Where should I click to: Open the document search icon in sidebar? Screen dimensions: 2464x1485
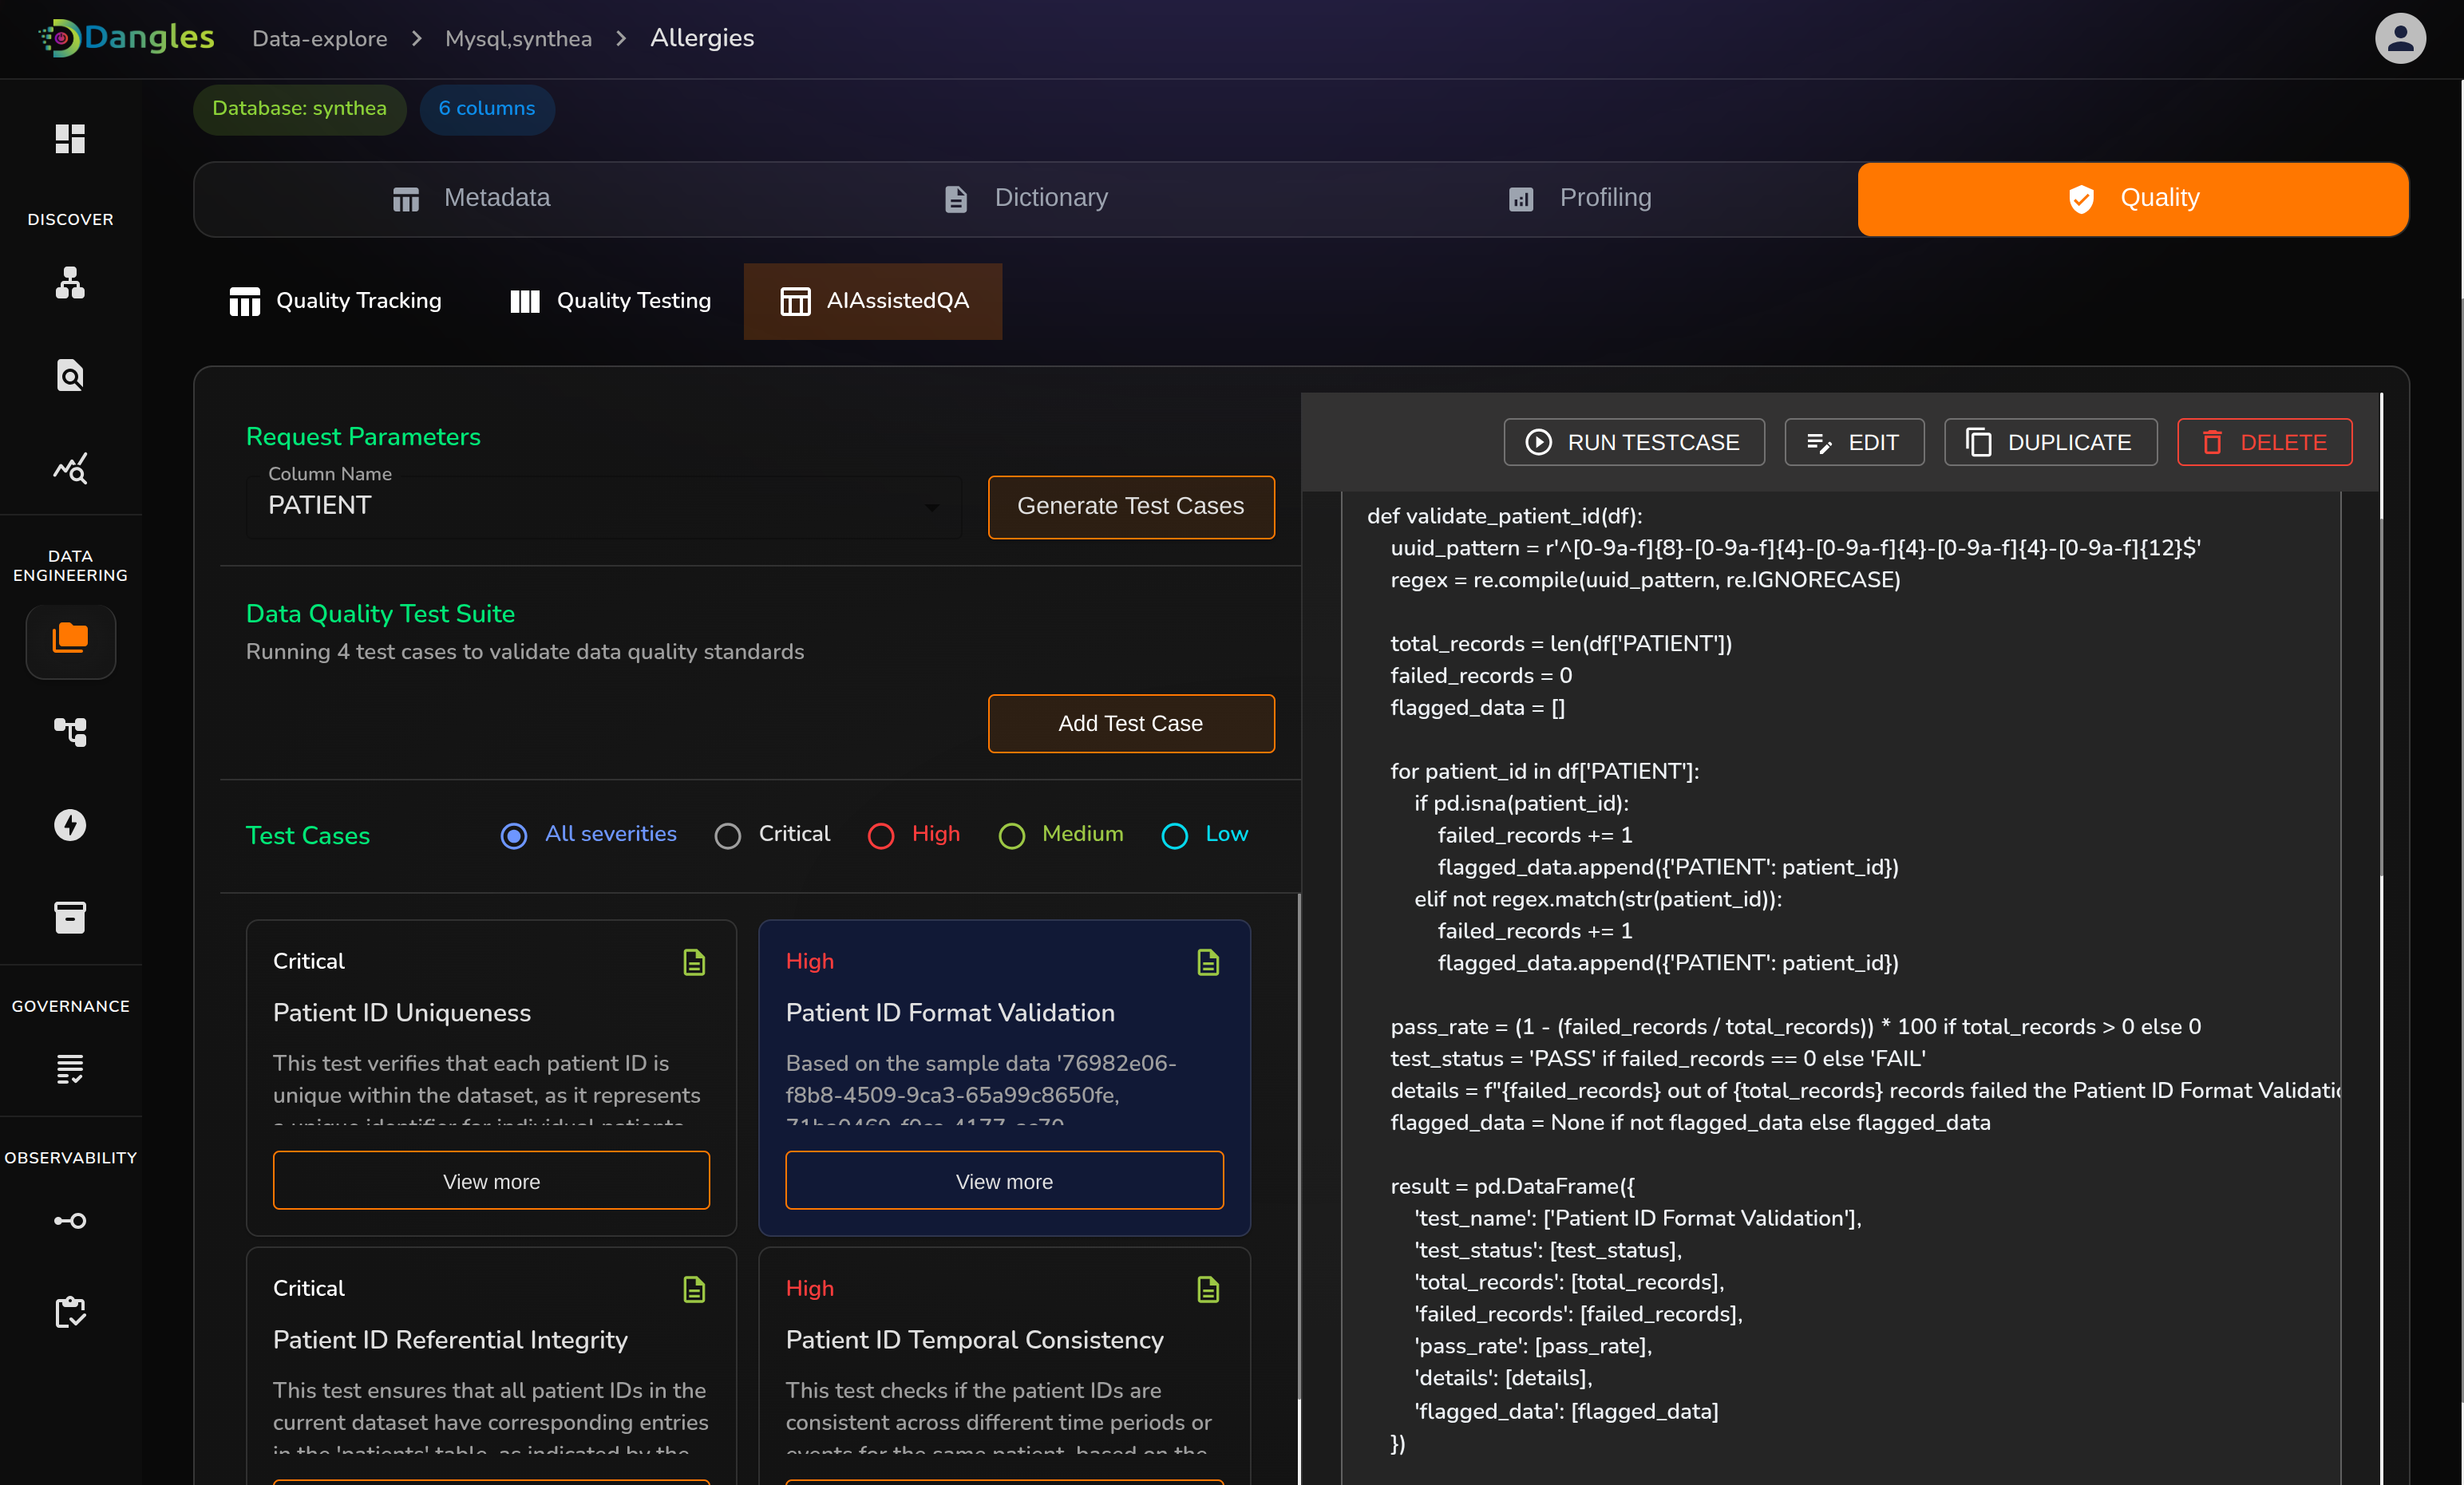pos(70,375)
